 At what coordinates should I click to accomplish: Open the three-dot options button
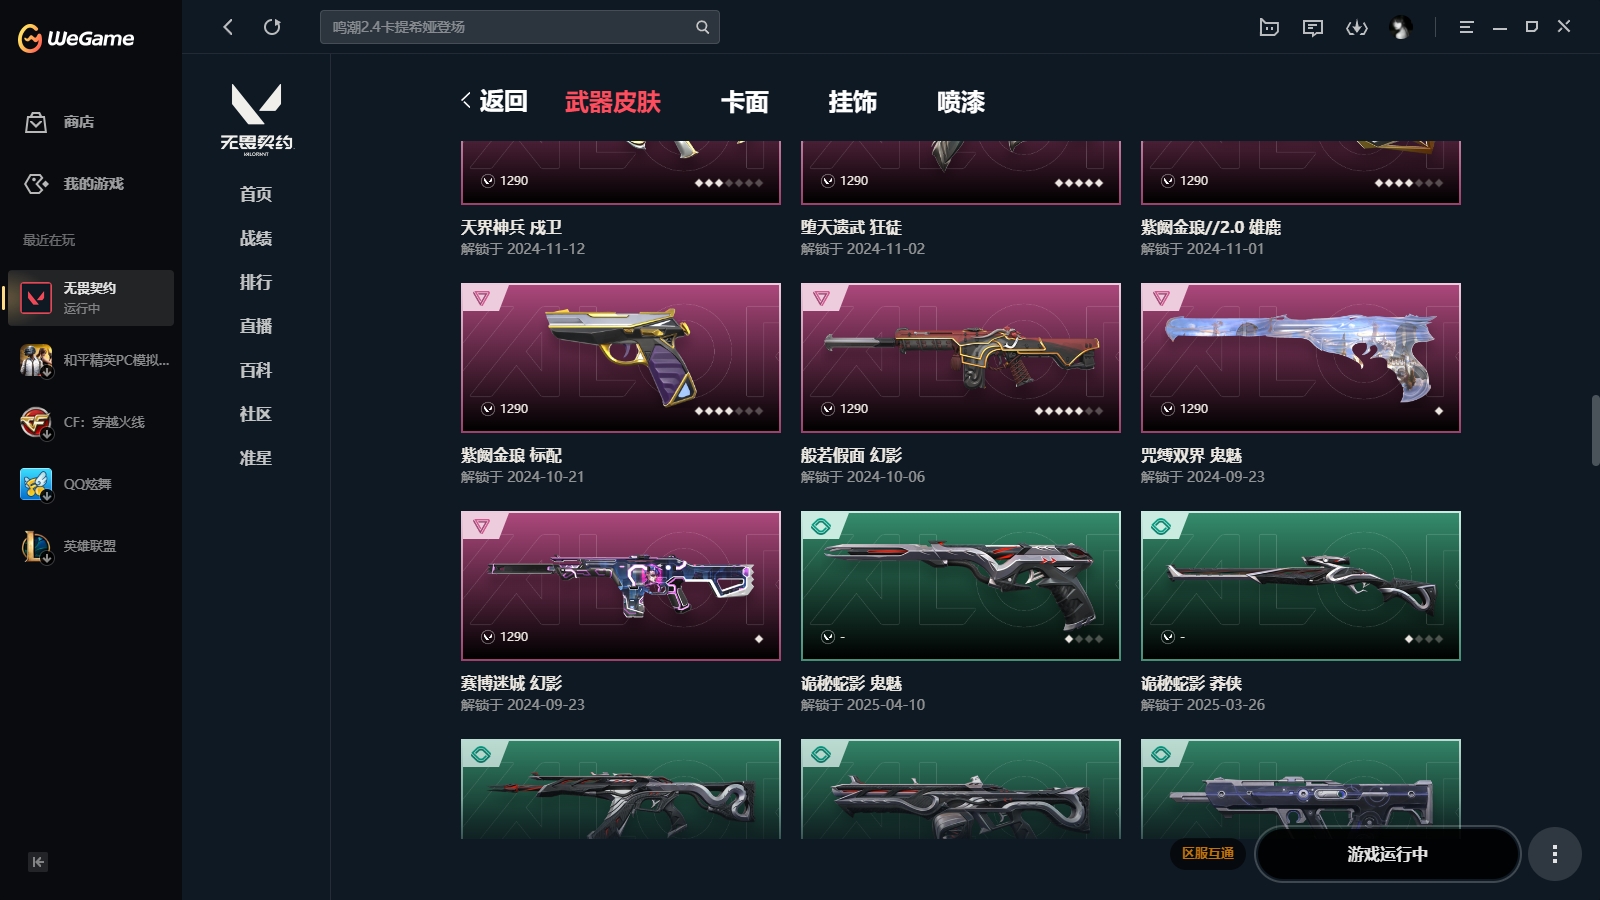(1554, 854)
